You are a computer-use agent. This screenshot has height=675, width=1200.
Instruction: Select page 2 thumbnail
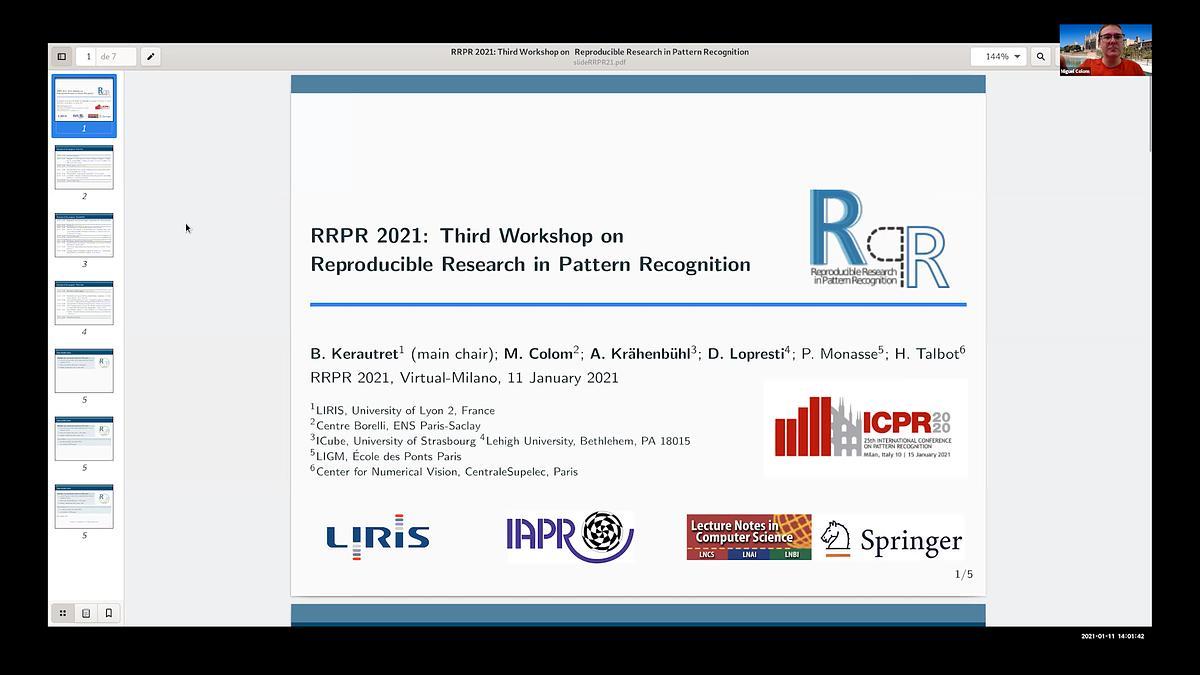84,167
